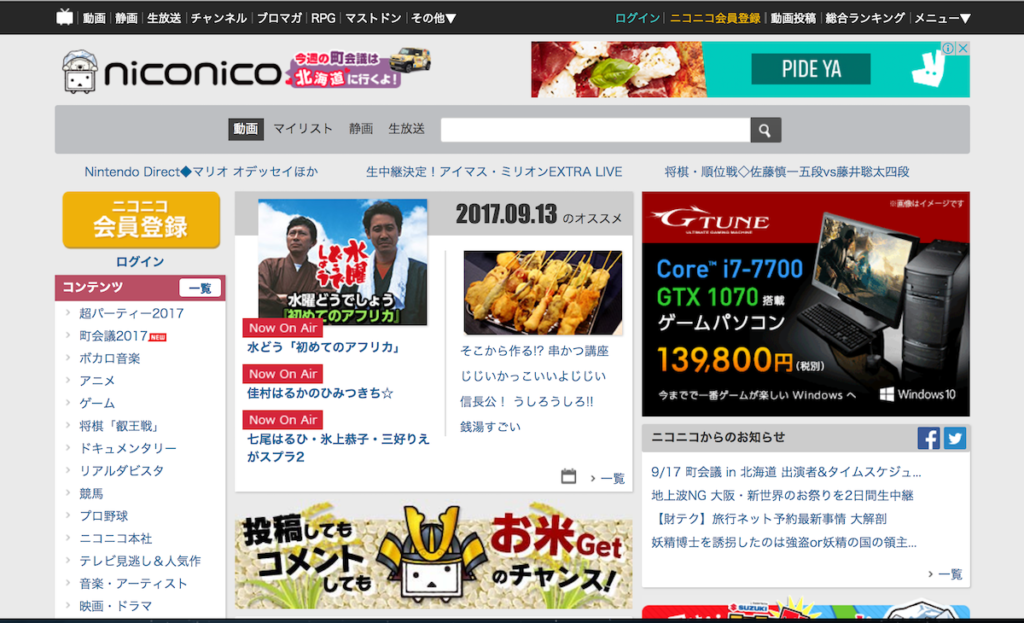Open Nintendo Direct マリオ オデッセイ headline
The width and height of the screenshot is (1024, 623).
[x=201, y=172]
